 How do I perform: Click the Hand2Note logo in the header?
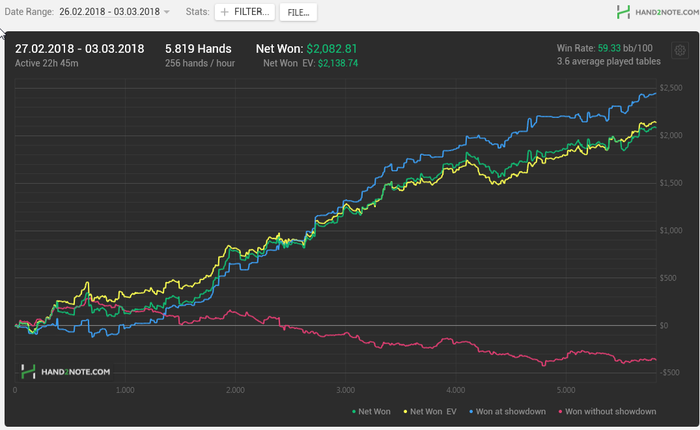(658, 12)
